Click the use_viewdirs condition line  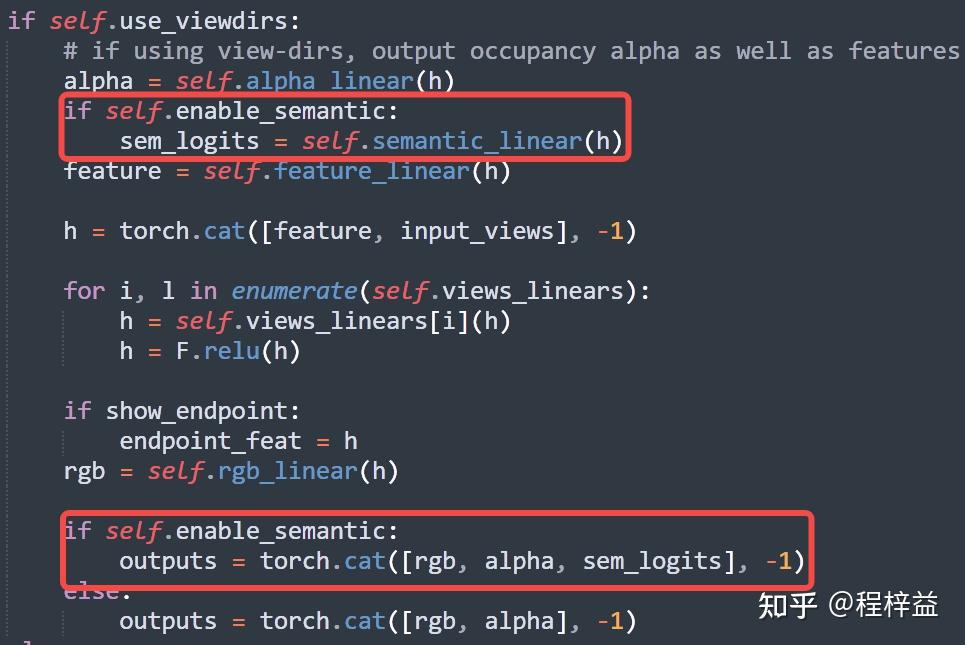tap(154, 21)
